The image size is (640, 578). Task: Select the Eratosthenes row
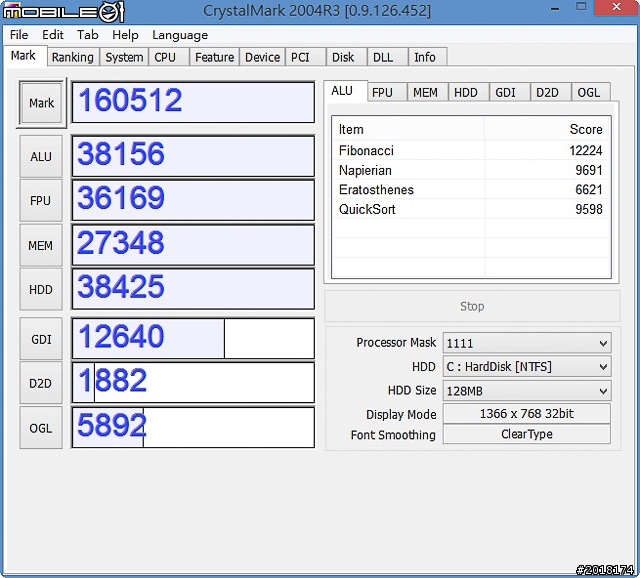click(471, 190)
